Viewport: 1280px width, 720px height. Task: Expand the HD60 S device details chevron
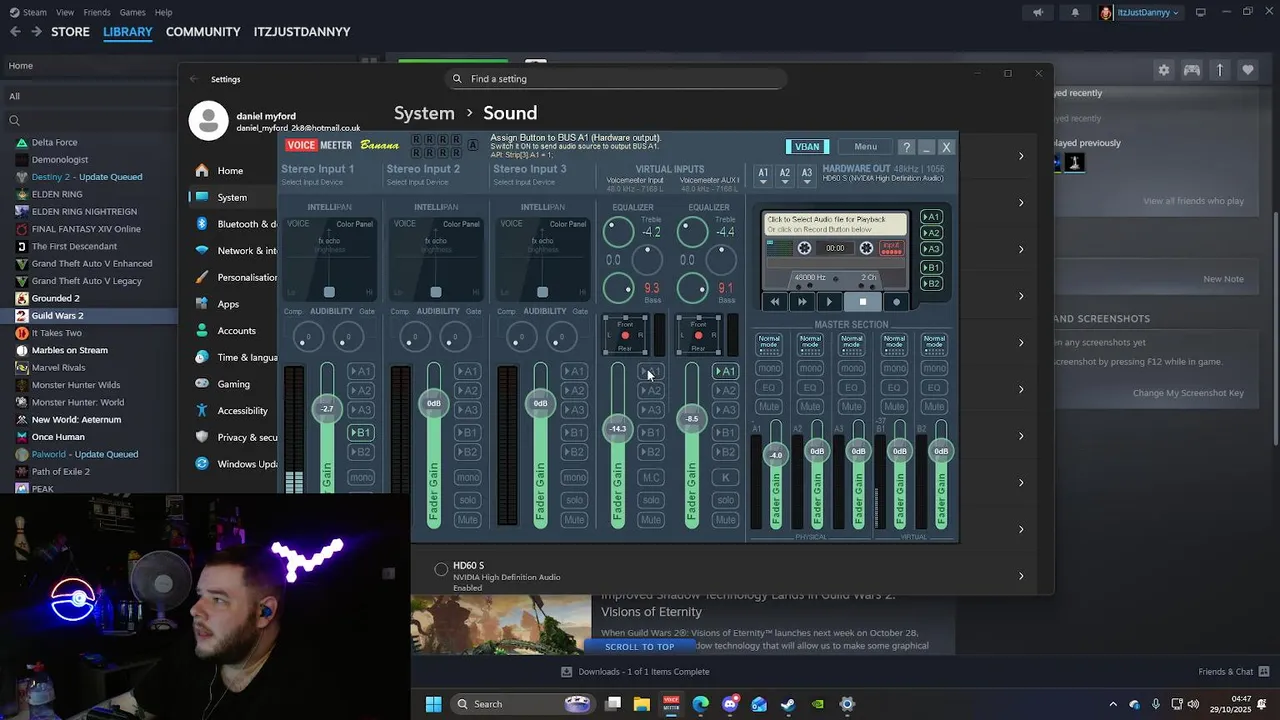click(1021, 576)
